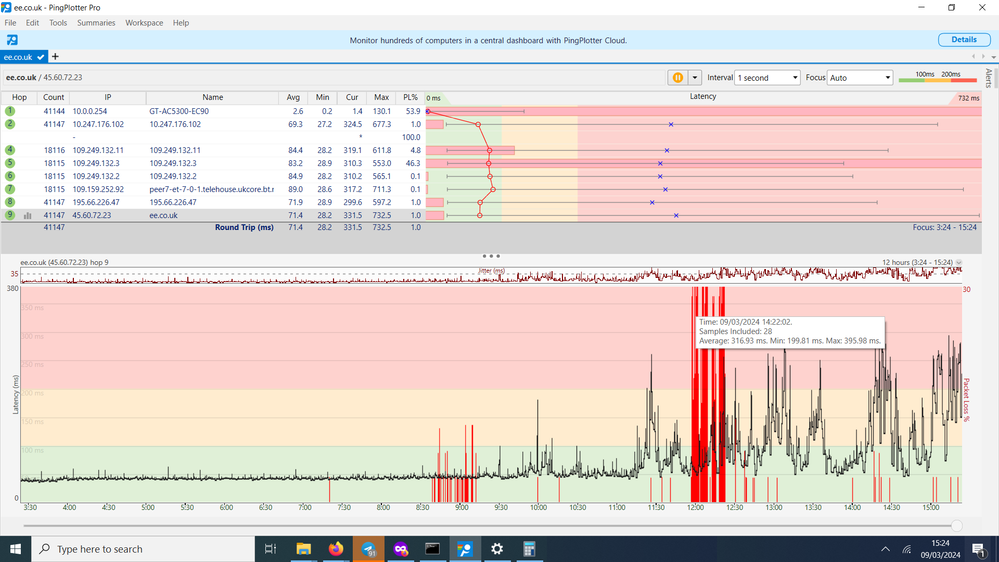Click the panel splitter three dots handle
999x562 pixels.
[x=491, y=256]
